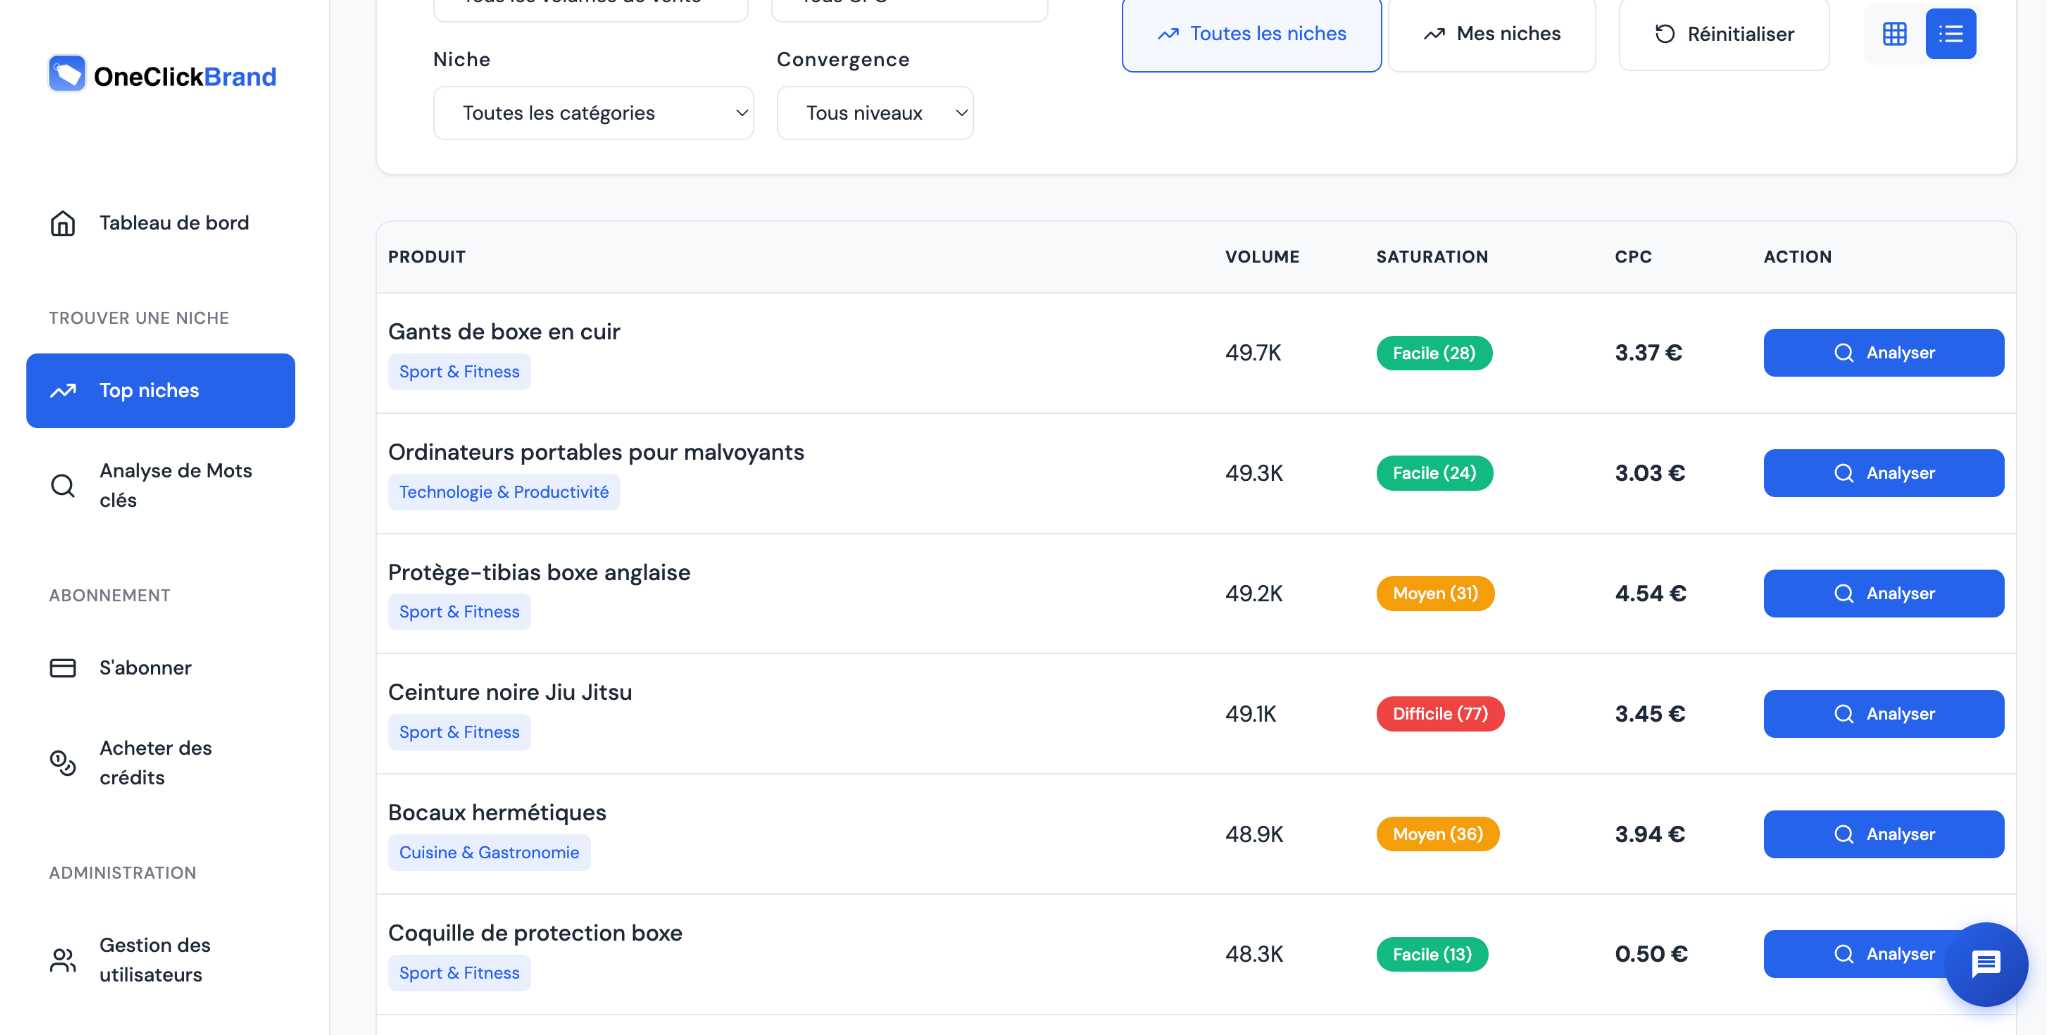The width and height of the screenshot is (2048, 1035).
Task: Select product title Ordinateurs portables pour malvoyants
Action: [596, 452]
